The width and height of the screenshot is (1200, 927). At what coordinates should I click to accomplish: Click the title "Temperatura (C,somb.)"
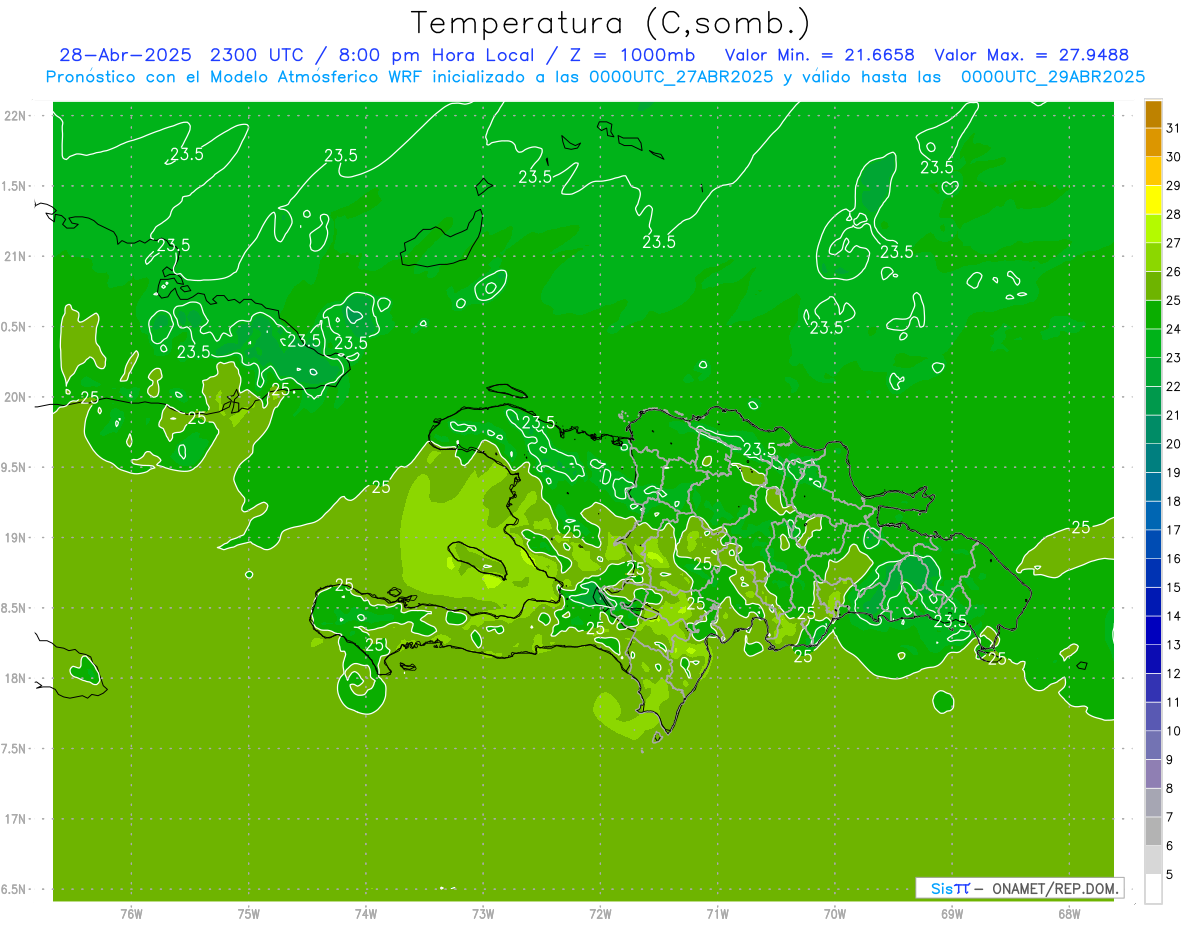coord(610,22)
